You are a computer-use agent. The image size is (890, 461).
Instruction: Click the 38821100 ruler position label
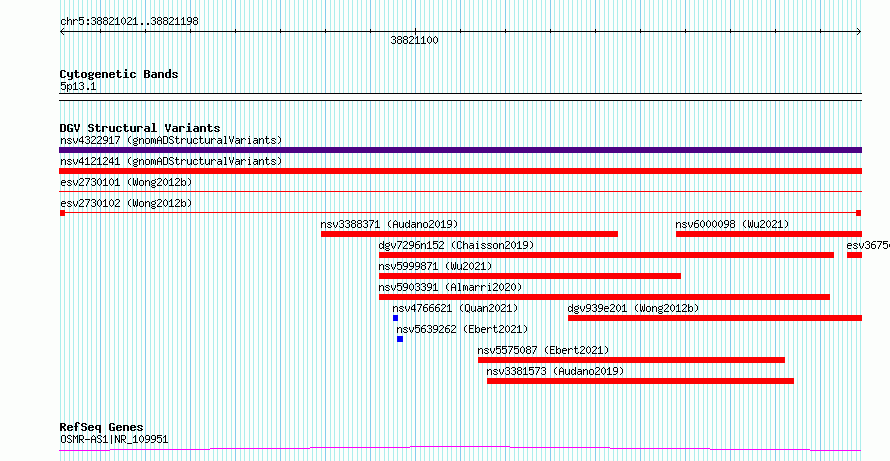[x=414, y=40]
